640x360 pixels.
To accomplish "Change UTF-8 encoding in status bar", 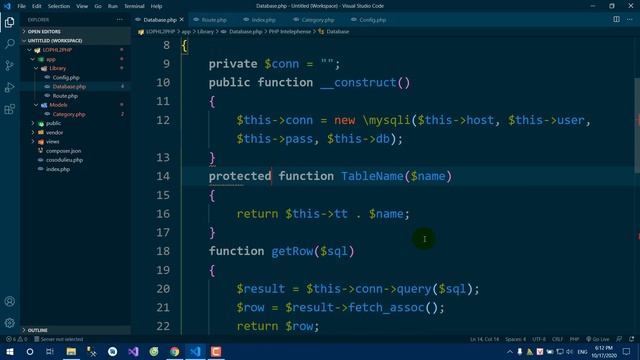I will coord(539,339).
